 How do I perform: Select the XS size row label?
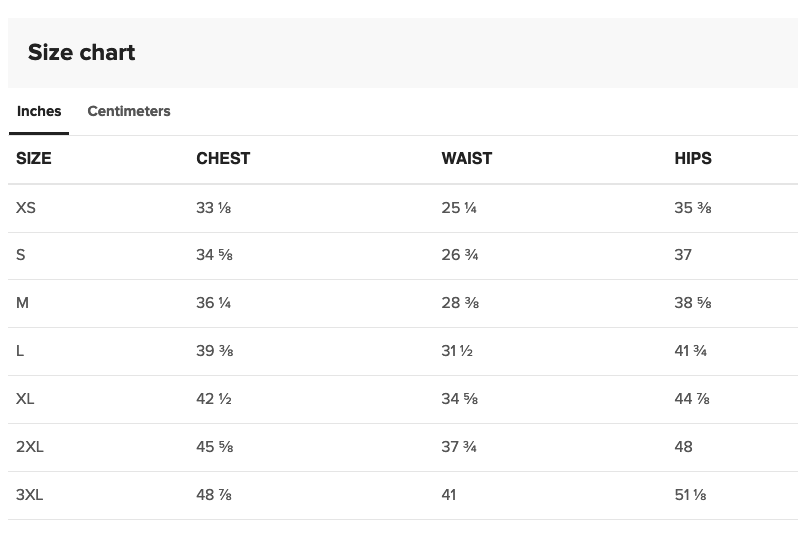pyautogui.click(x=25, y=208)
